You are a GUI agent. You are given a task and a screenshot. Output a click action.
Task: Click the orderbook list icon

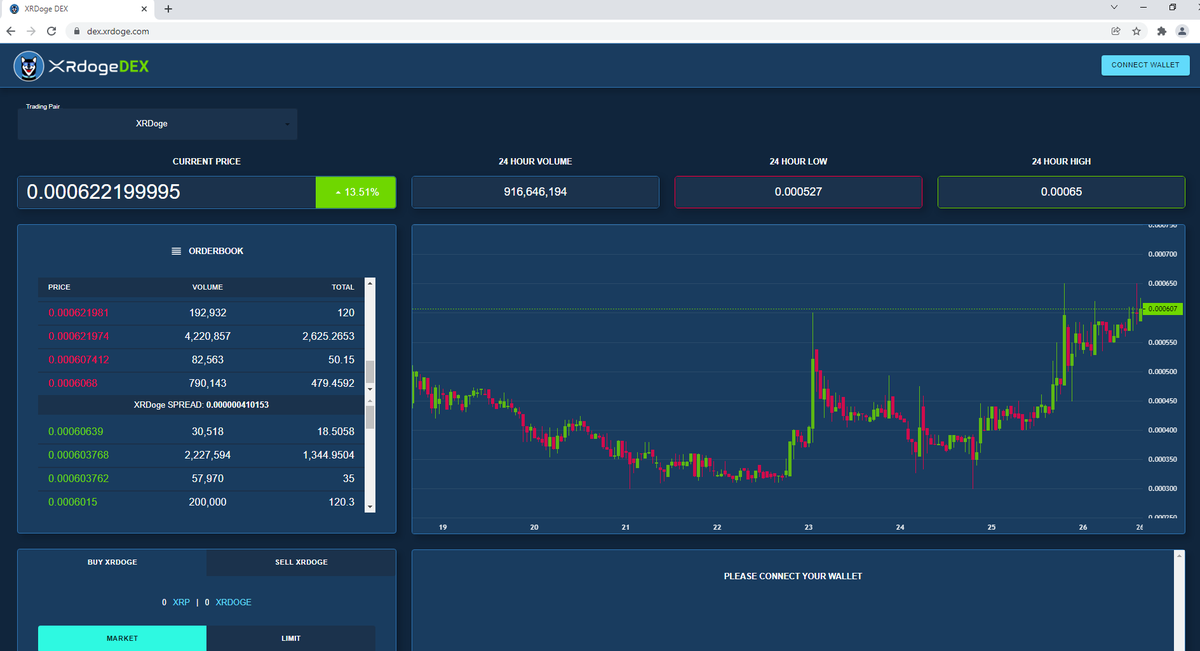[x=177, y=251]
